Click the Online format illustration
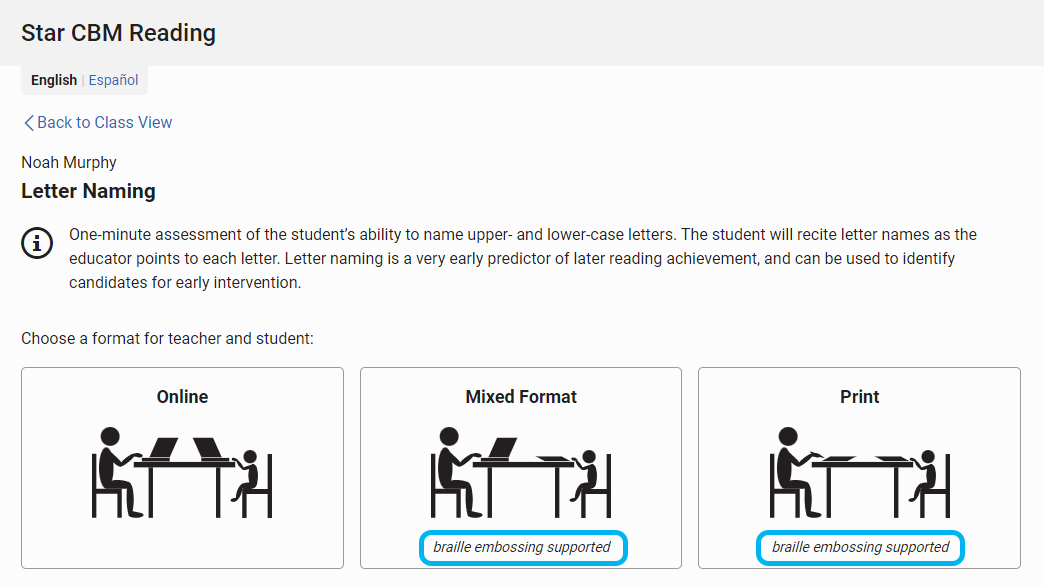 (x=182, y=473)
